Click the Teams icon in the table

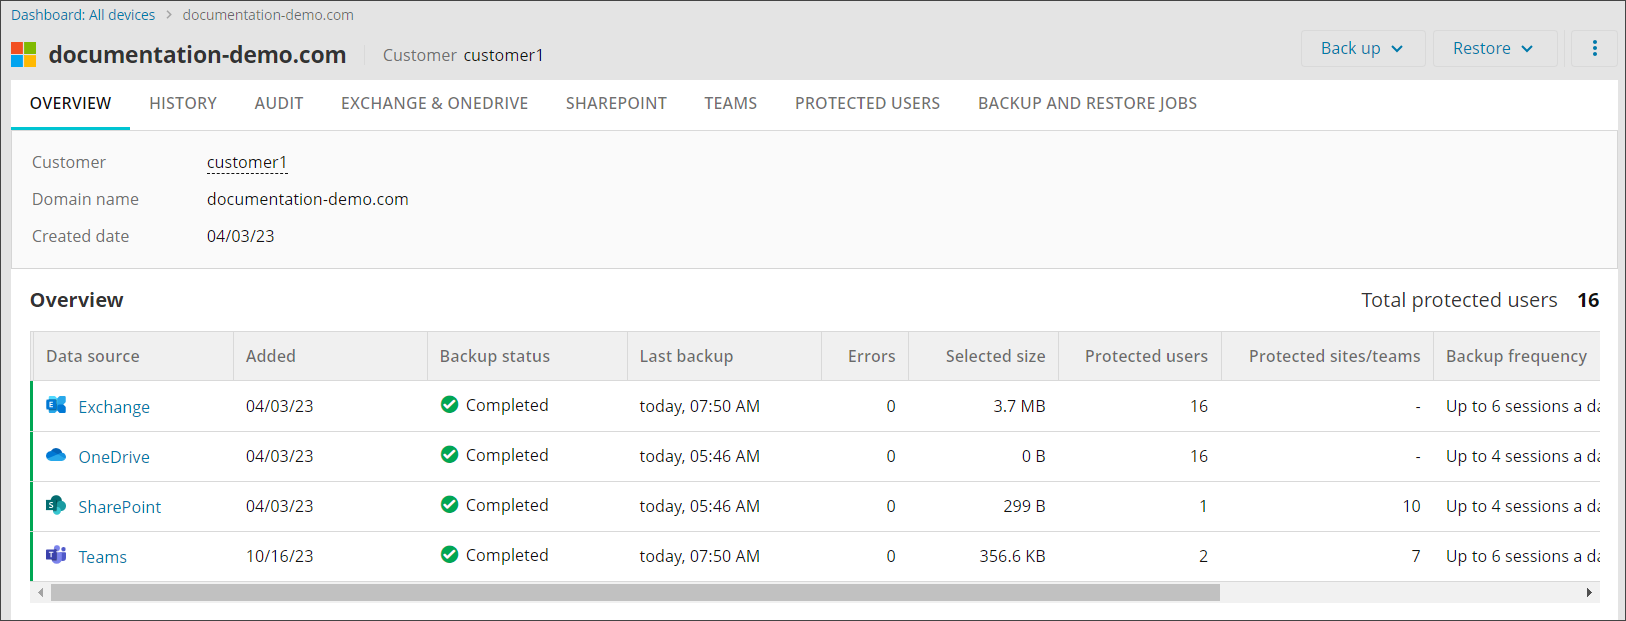coord(56,555)
